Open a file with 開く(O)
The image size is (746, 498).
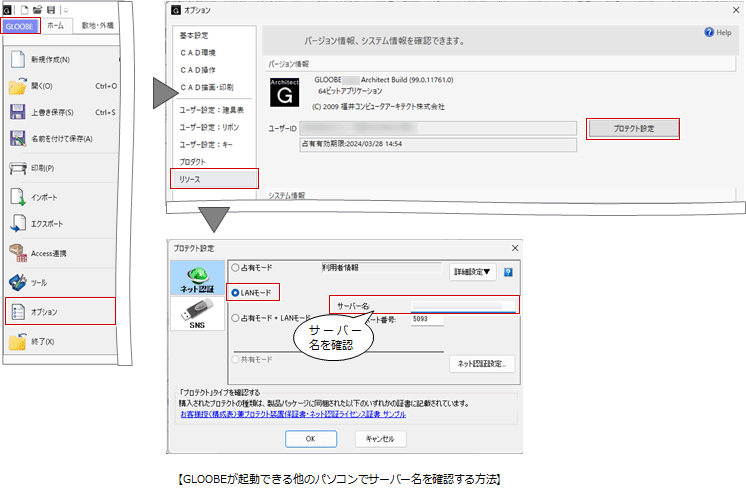tap(16, 86)
